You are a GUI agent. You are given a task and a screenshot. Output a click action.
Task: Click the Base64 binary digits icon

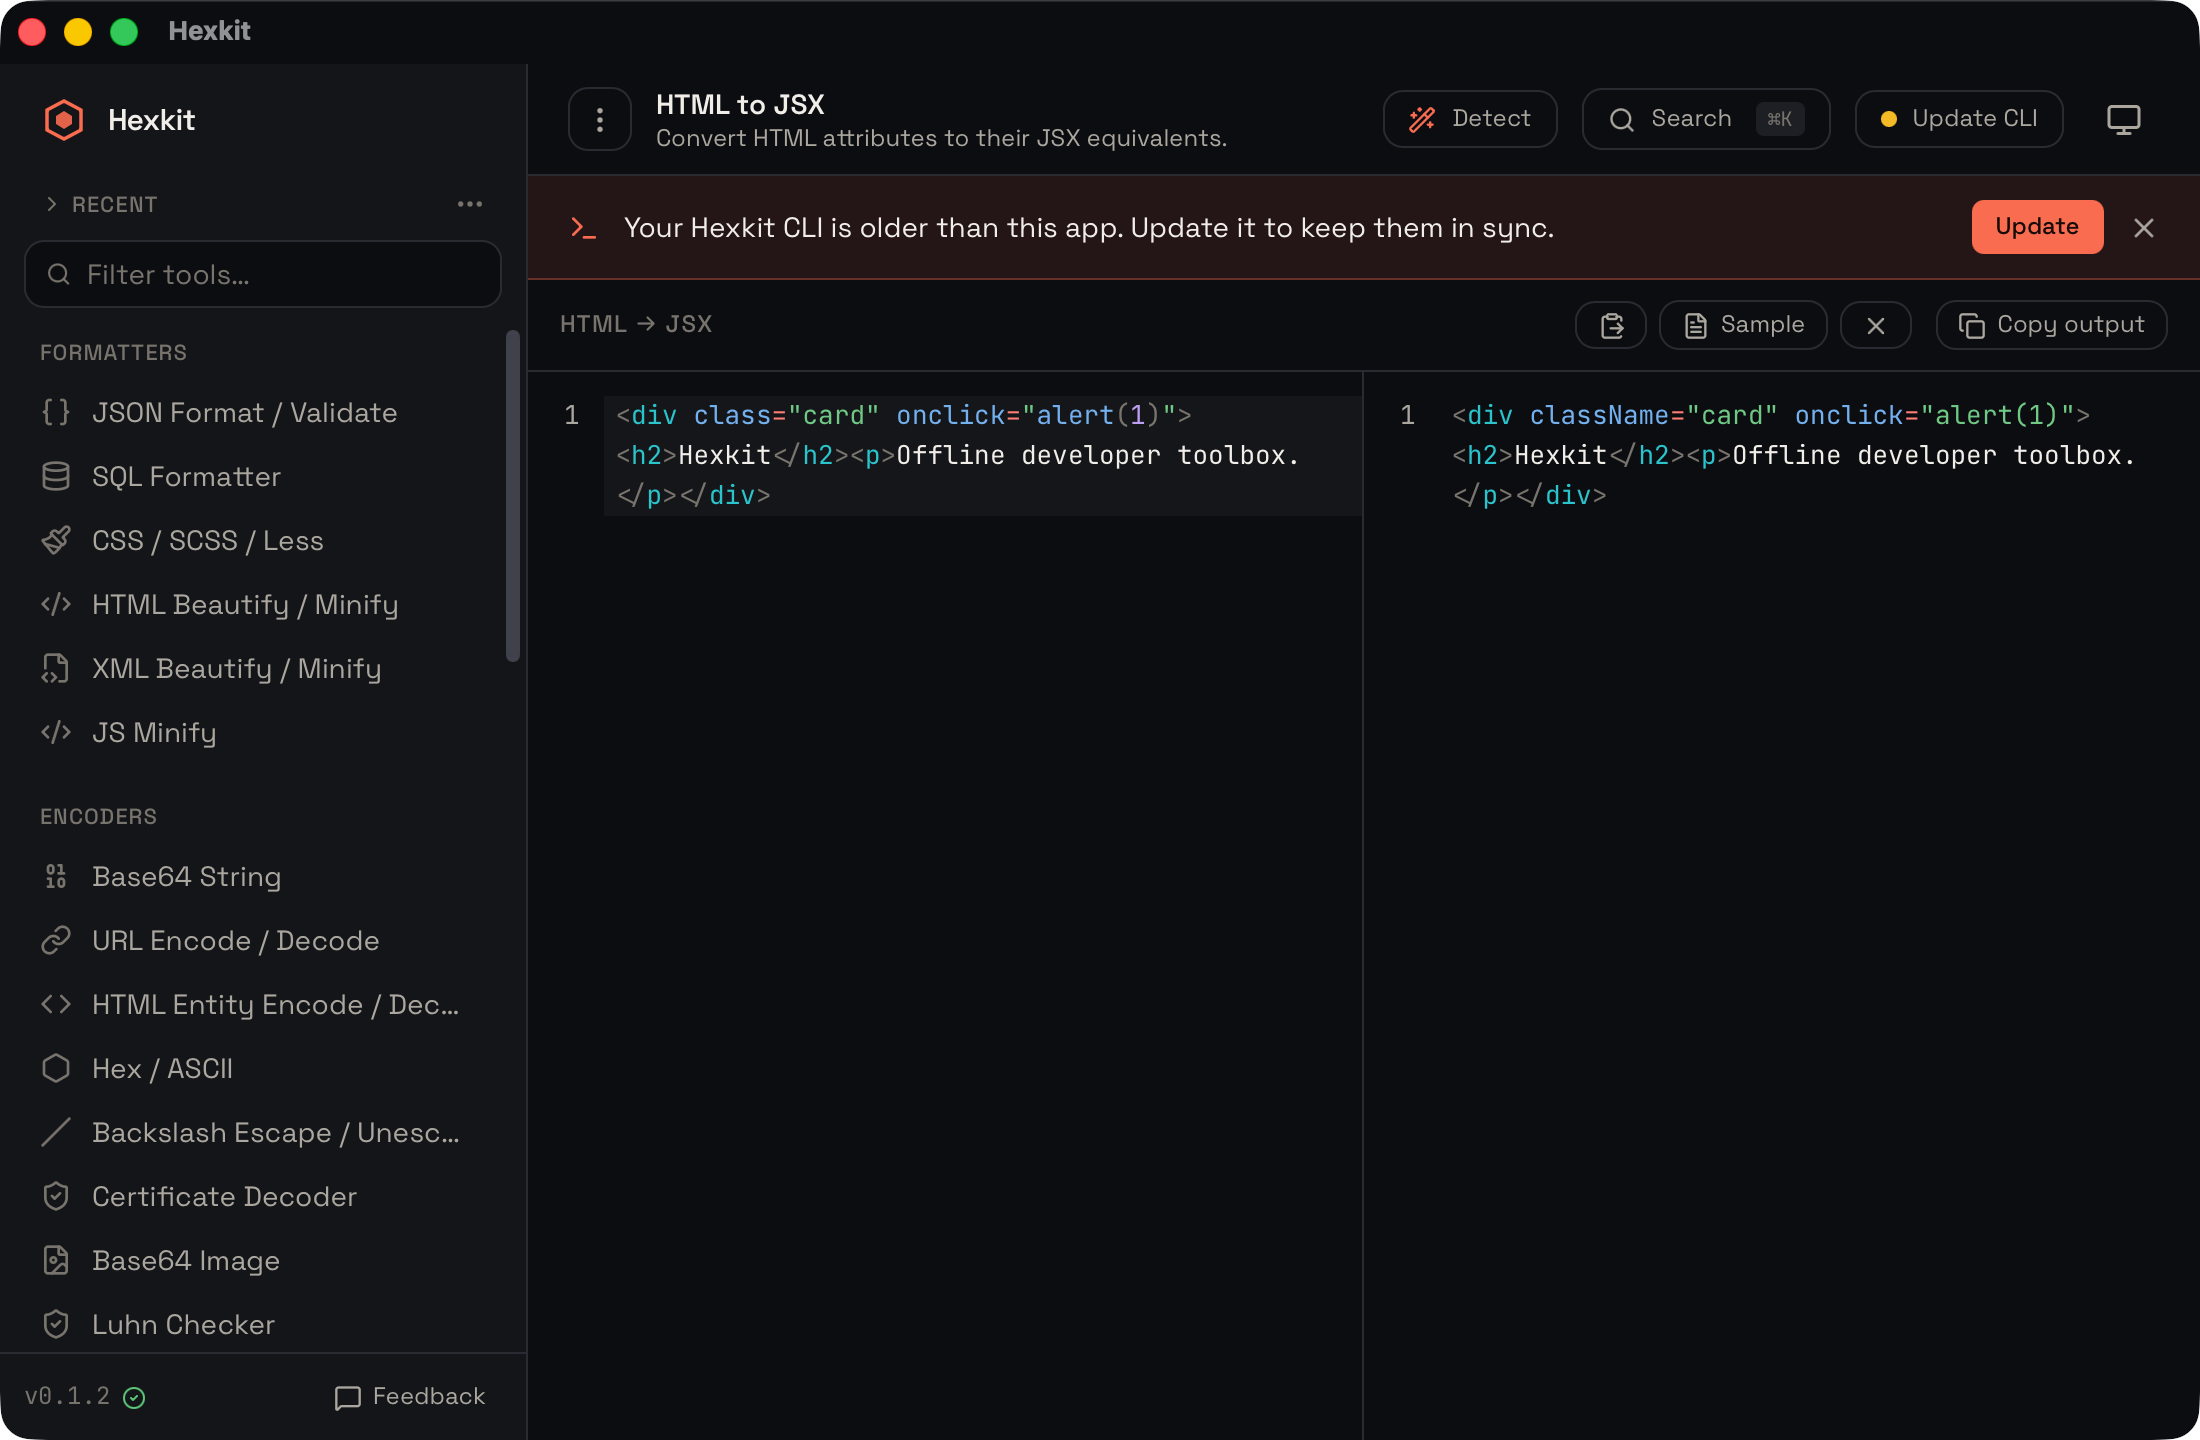(x=56, y=876)
